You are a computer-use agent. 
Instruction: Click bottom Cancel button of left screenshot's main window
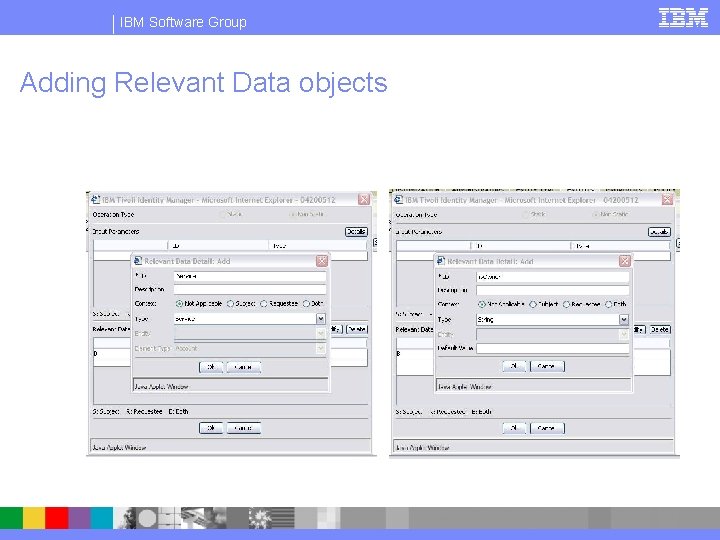tap(243, 428)
